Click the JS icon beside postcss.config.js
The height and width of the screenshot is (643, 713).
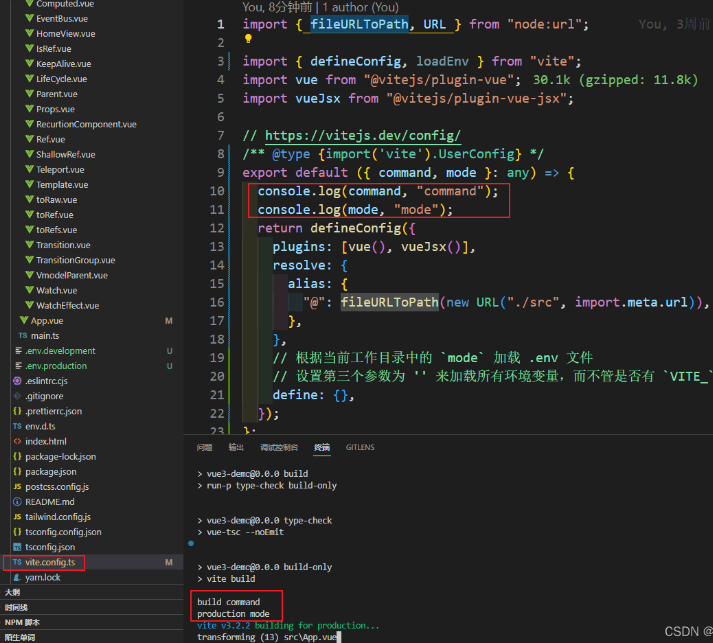17,487
